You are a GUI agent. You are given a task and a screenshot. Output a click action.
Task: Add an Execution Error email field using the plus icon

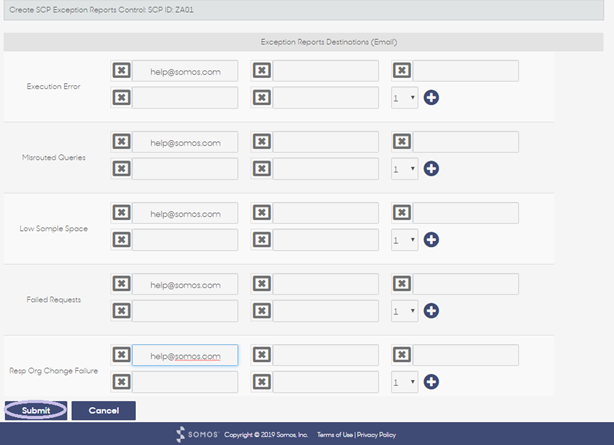pyautogui.click(x=431, y=98)
